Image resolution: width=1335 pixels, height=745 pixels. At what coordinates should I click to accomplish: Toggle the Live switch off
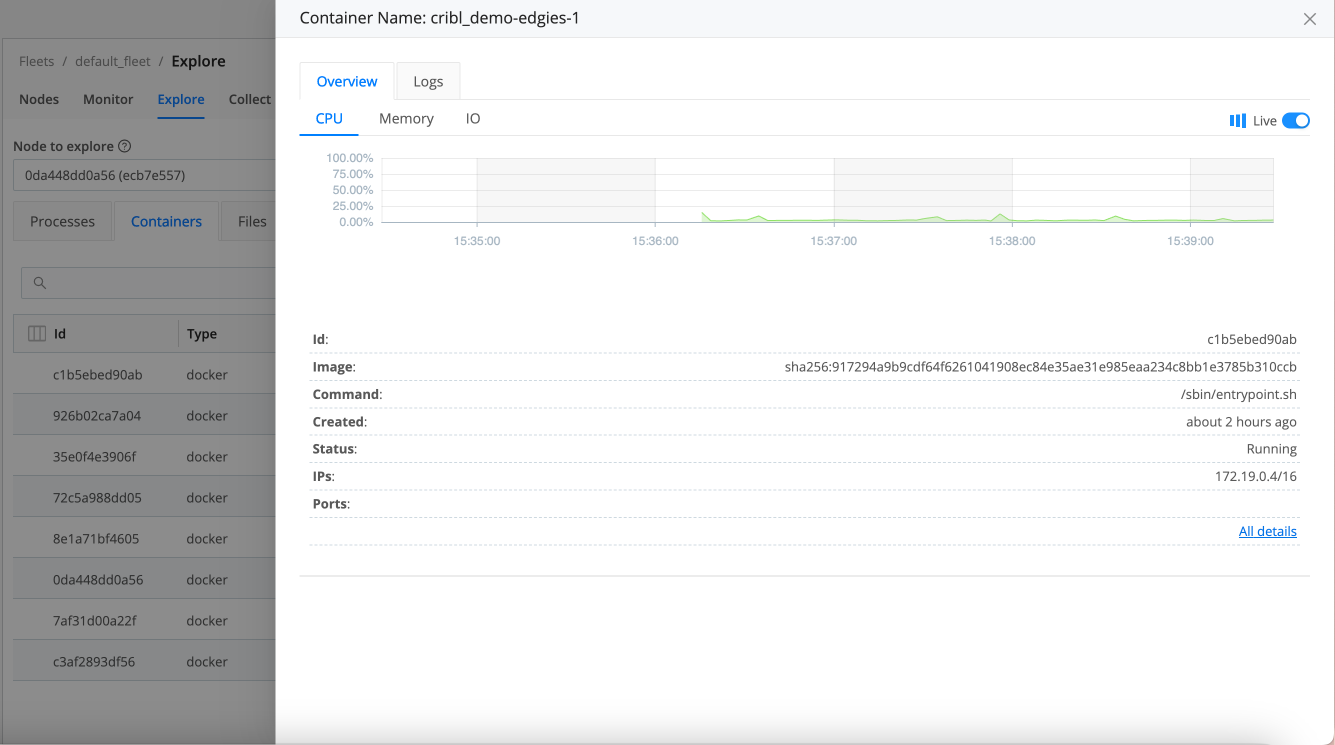click(x=1295, y=121)
